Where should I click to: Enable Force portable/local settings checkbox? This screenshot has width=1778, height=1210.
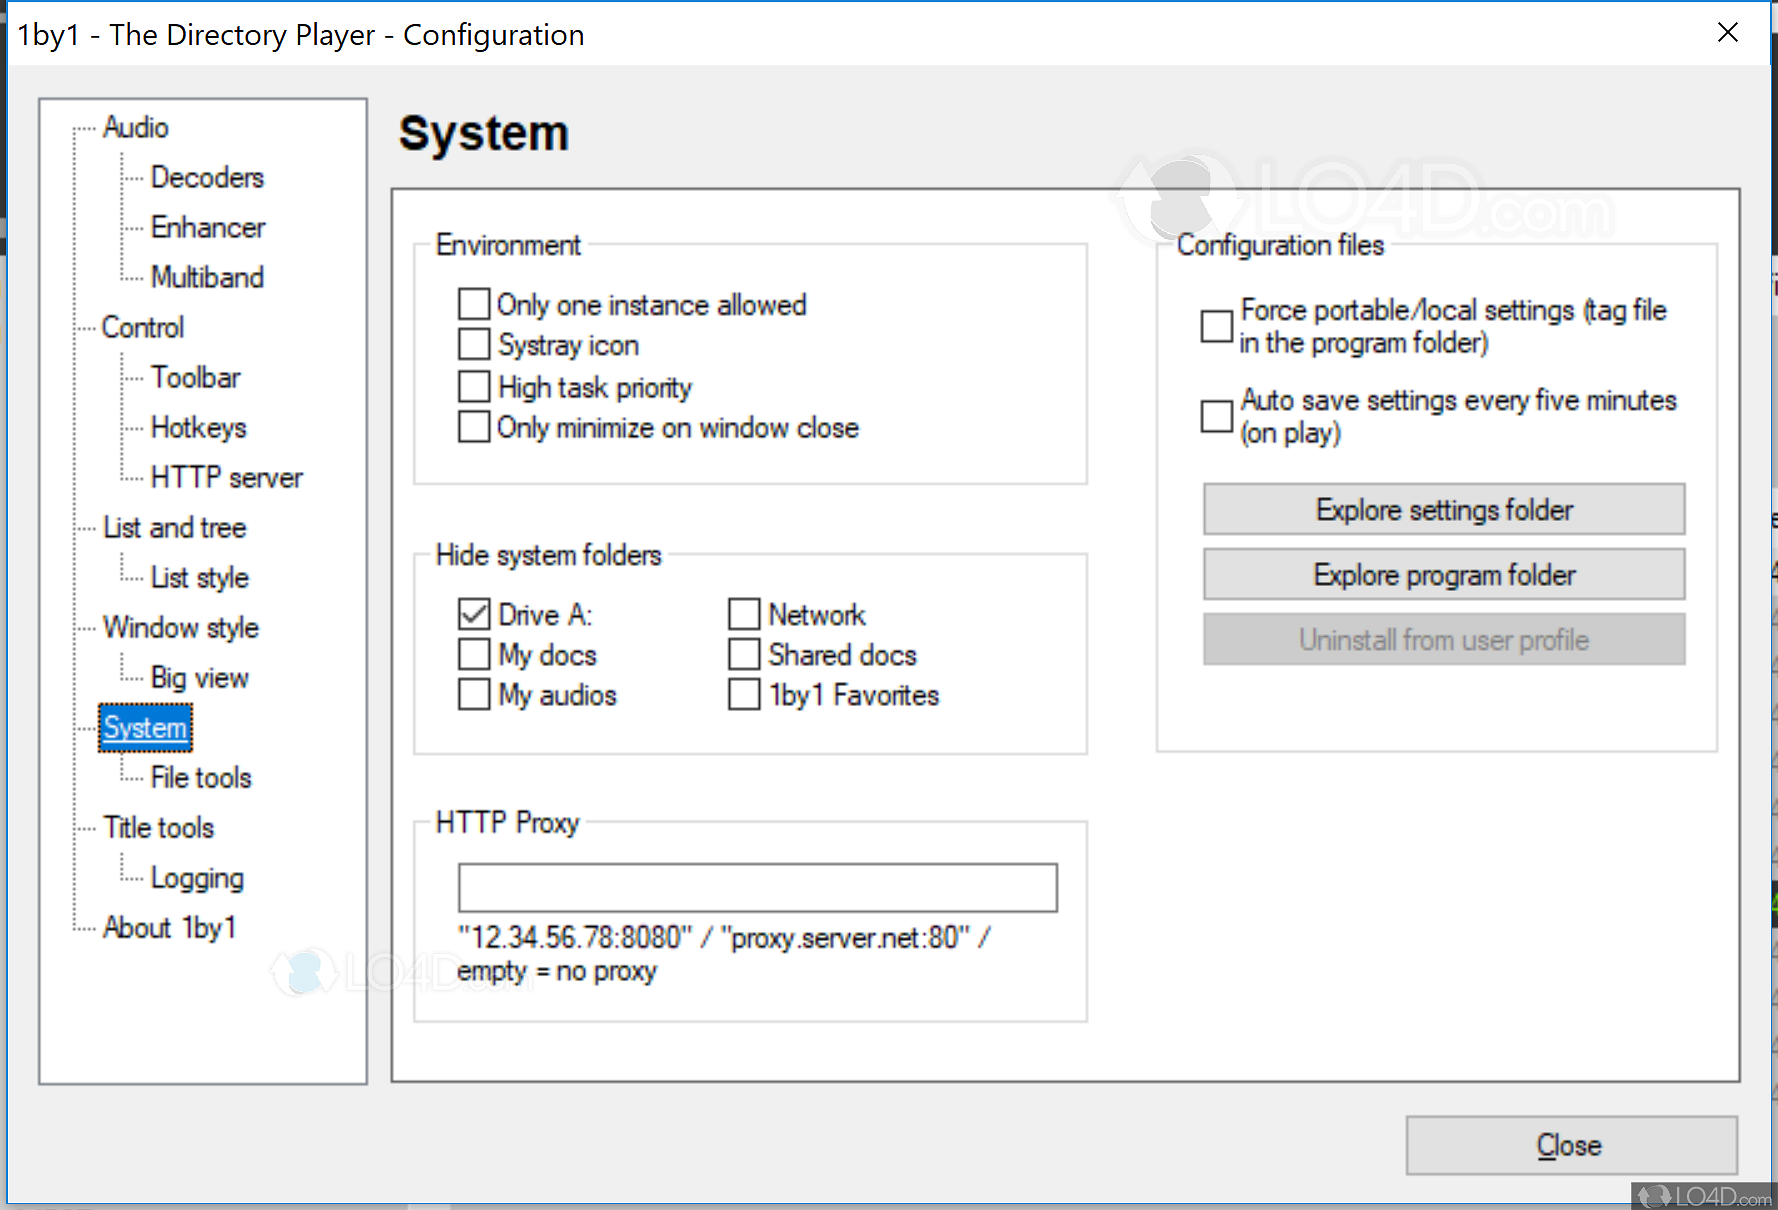[x=1216, y=326]
